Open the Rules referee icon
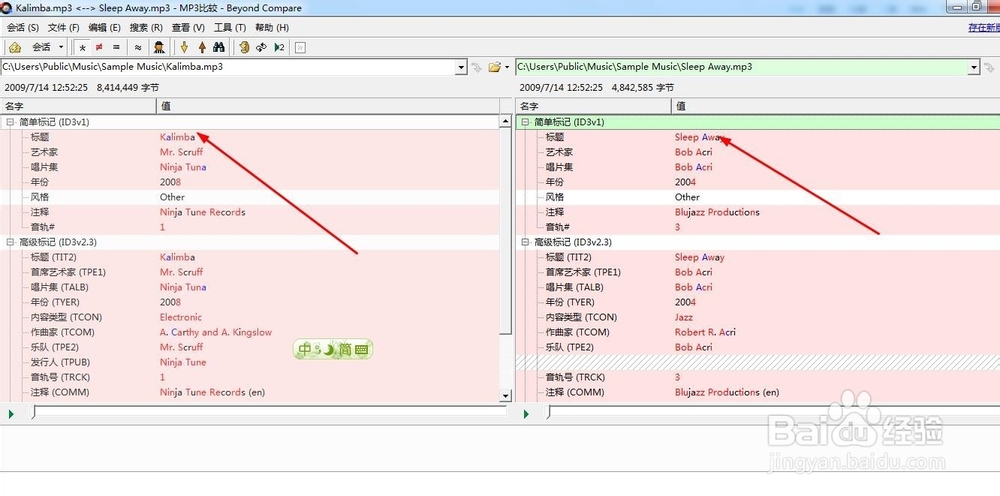 [x=159, y=47]
